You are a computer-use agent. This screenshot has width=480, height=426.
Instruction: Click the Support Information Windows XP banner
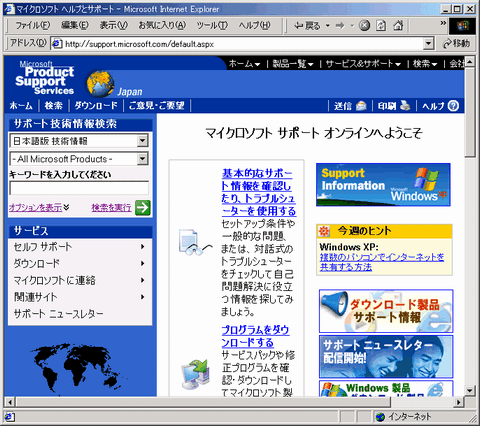383,184
